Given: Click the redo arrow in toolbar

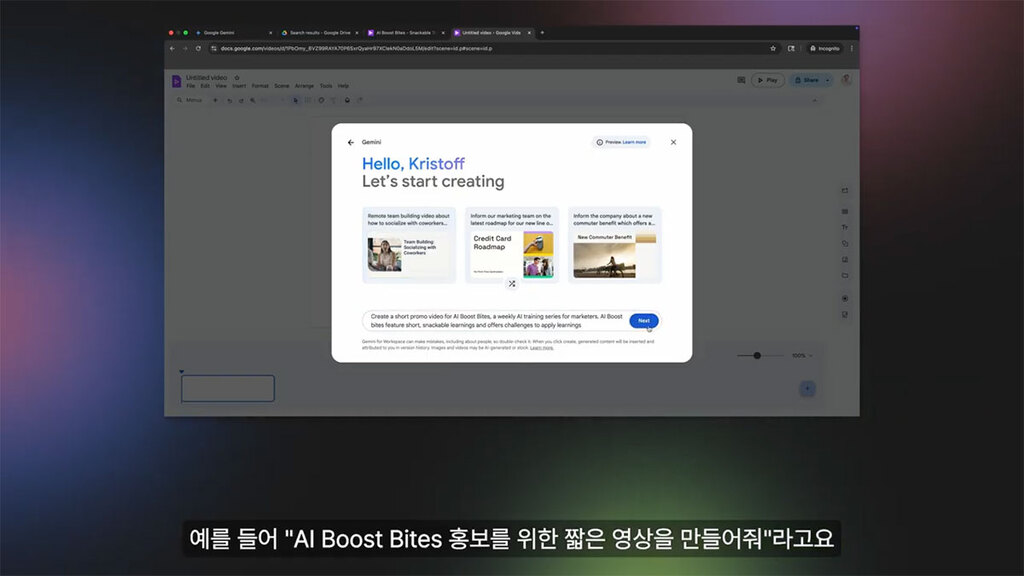Looking at the screenshot, I should tap(241, 101).
